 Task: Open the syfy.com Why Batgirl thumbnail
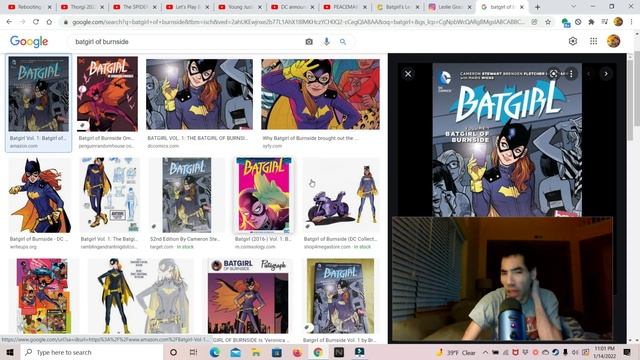[320, 94]
